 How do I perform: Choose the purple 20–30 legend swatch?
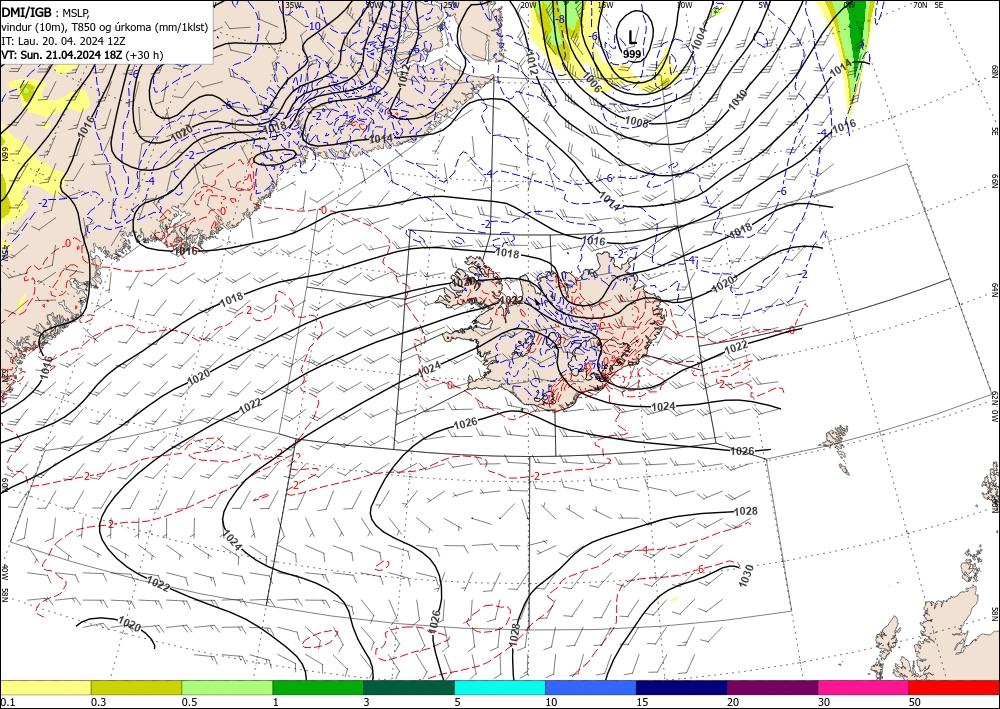click(x=772, y=687)
